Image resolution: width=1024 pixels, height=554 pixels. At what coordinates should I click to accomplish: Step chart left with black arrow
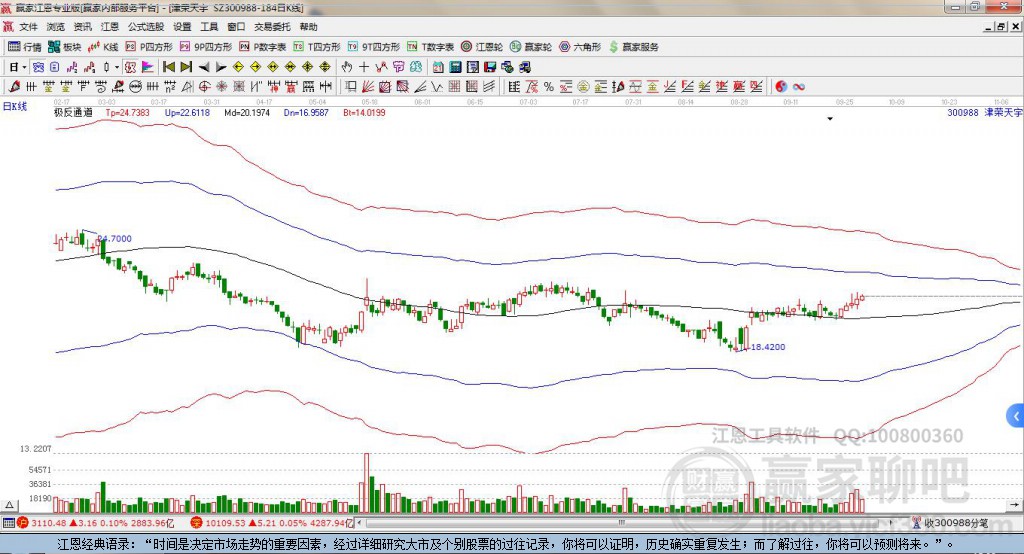[204, 67]
